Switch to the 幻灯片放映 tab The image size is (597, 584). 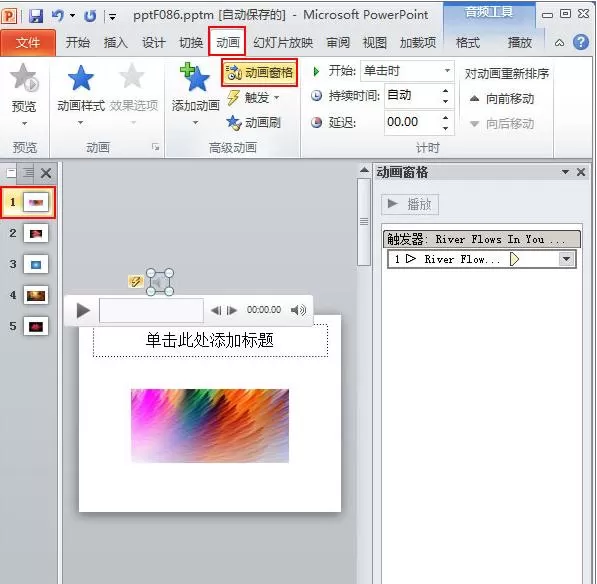point(283,42)
